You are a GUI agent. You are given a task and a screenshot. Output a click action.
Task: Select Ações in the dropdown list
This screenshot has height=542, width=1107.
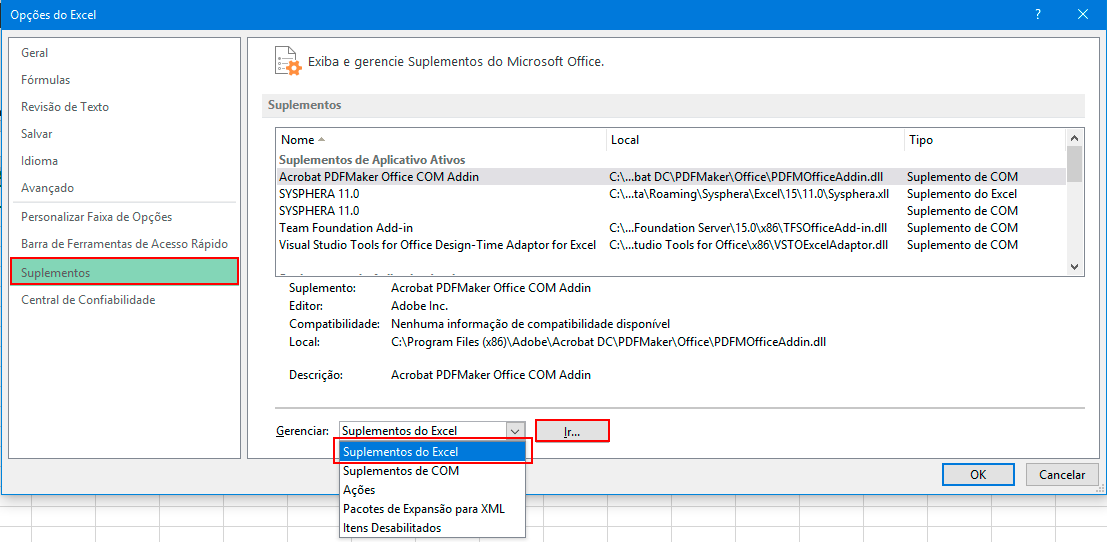[x=359, y=490]
